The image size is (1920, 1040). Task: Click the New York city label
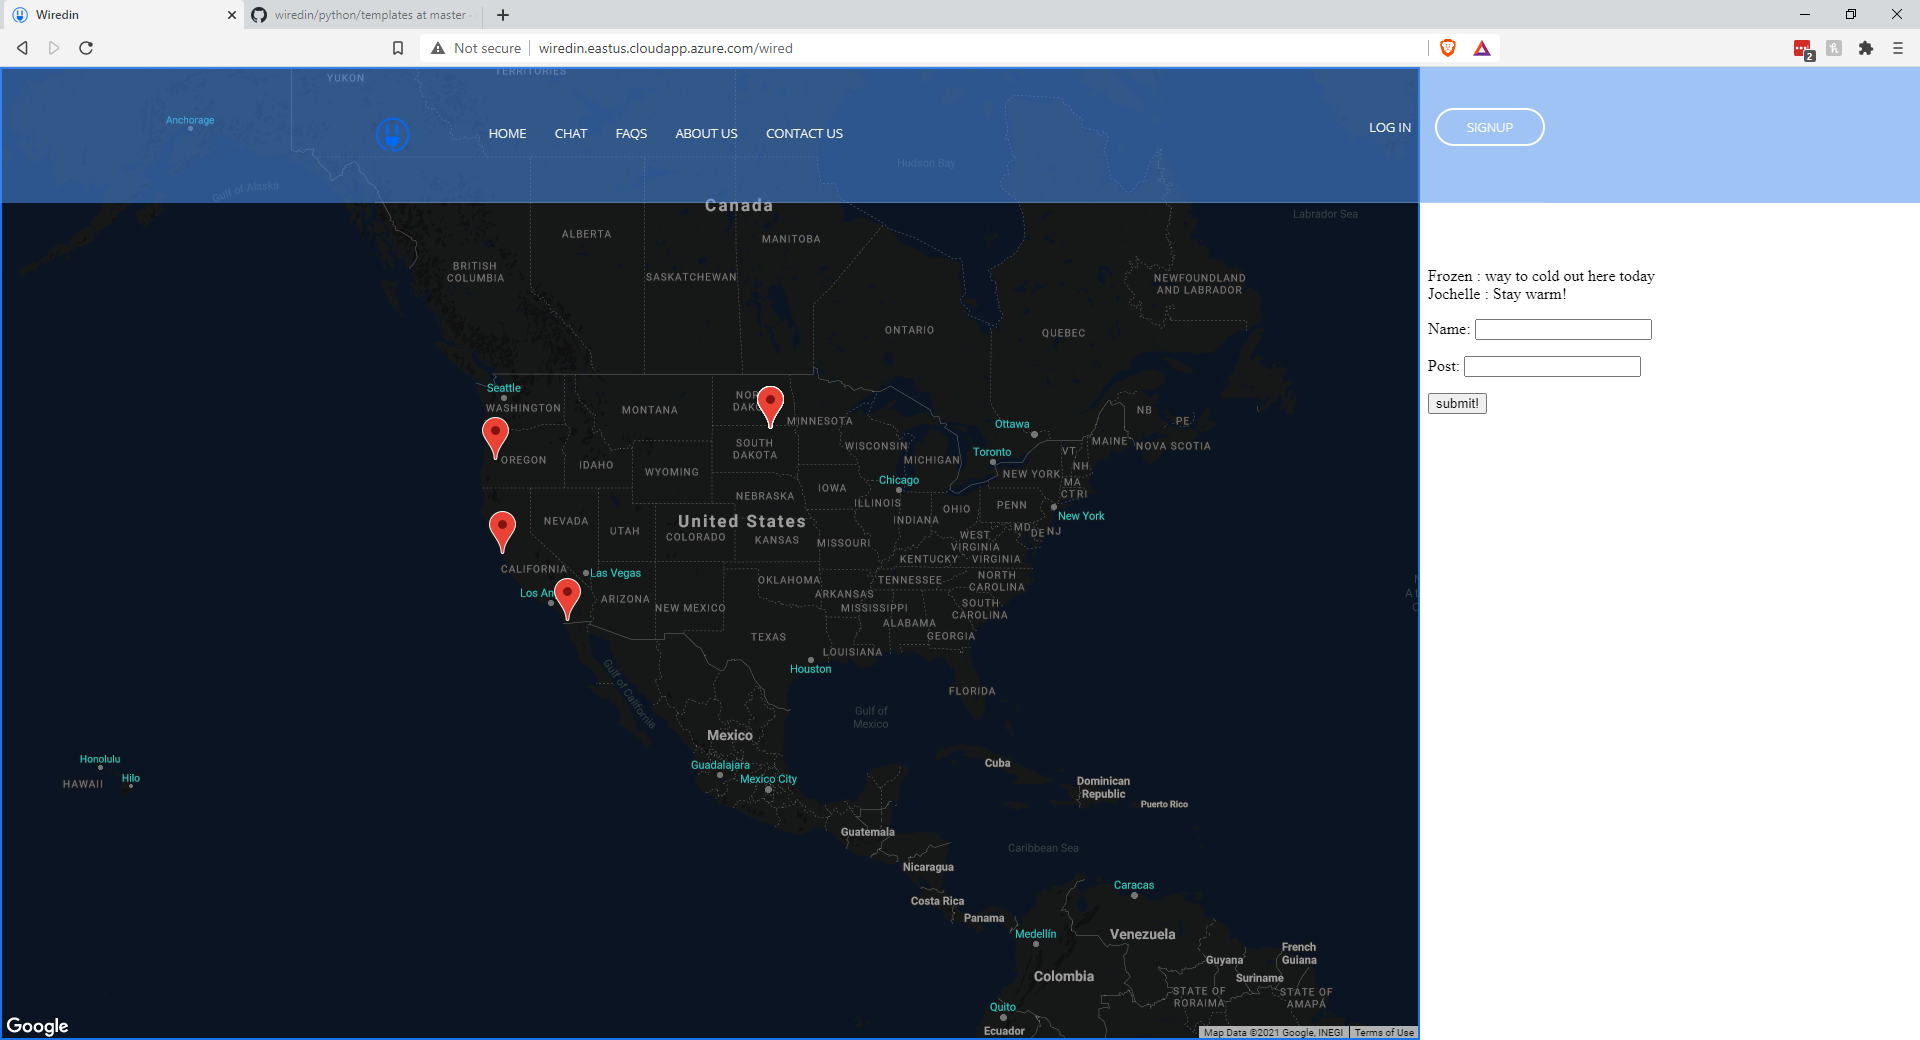(x=1081, y=516)
